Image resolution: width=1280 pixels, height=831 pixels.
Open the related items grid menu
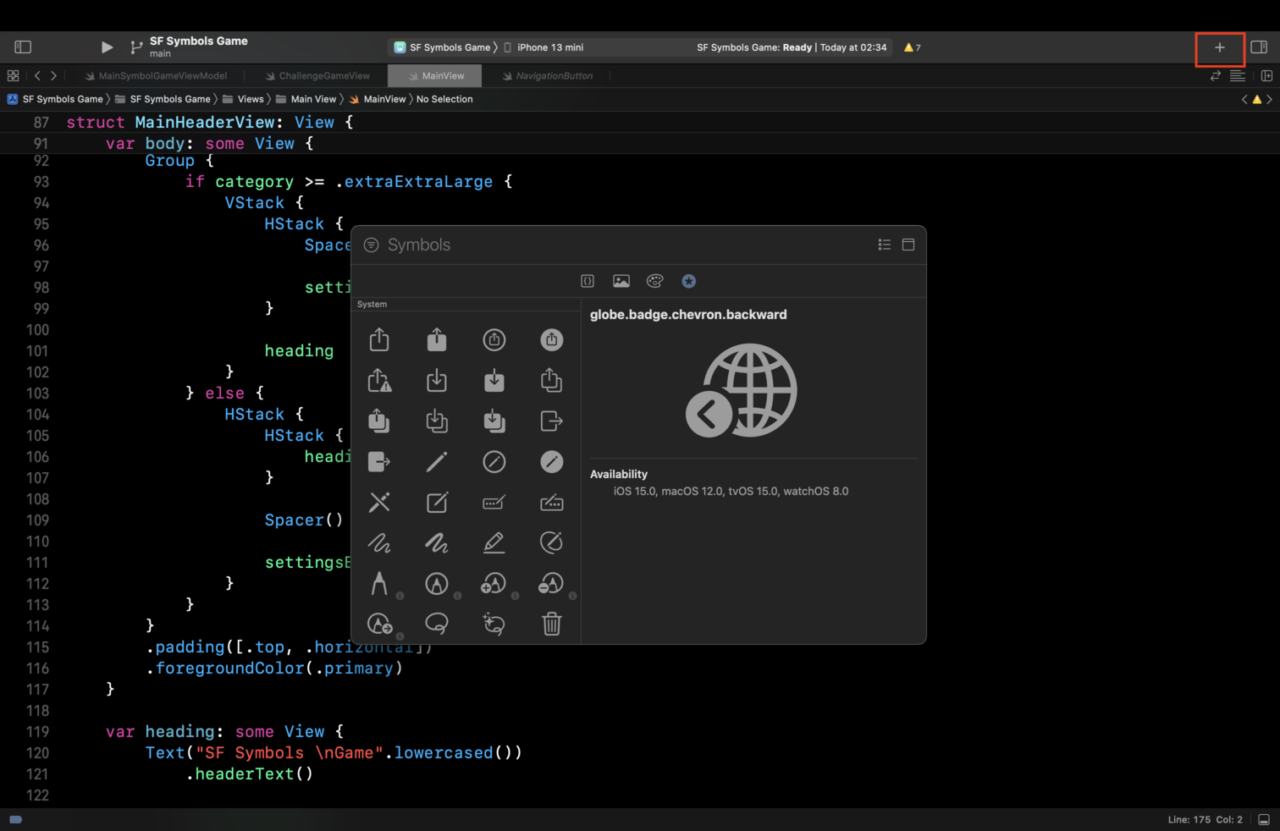coord(13,76)
